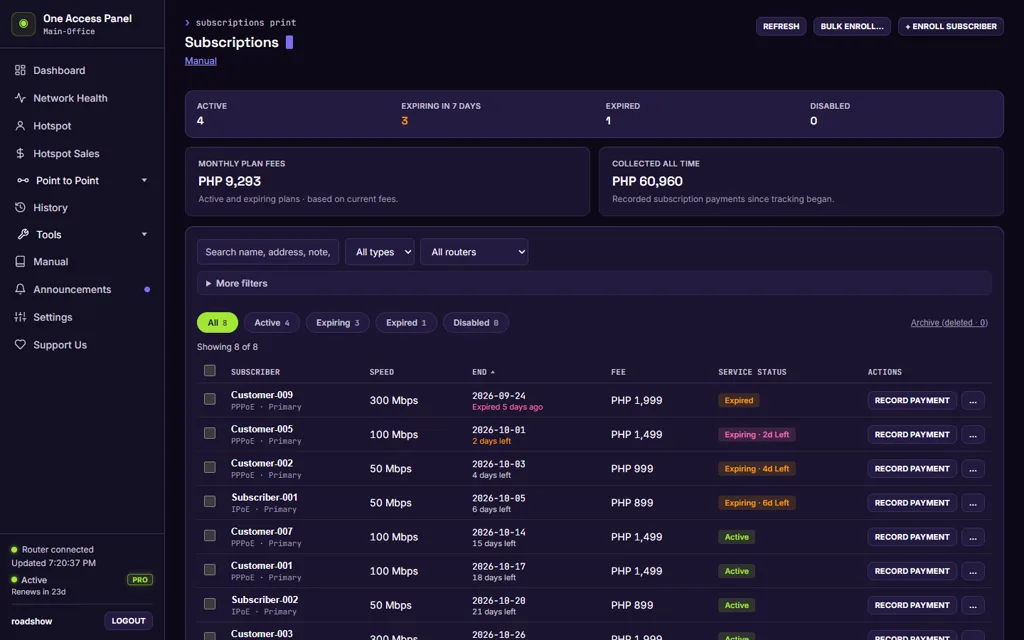Toggle the select-all checkbox in table header
The height and width of the screenshot is (640, 1024).
click(210, 370)
